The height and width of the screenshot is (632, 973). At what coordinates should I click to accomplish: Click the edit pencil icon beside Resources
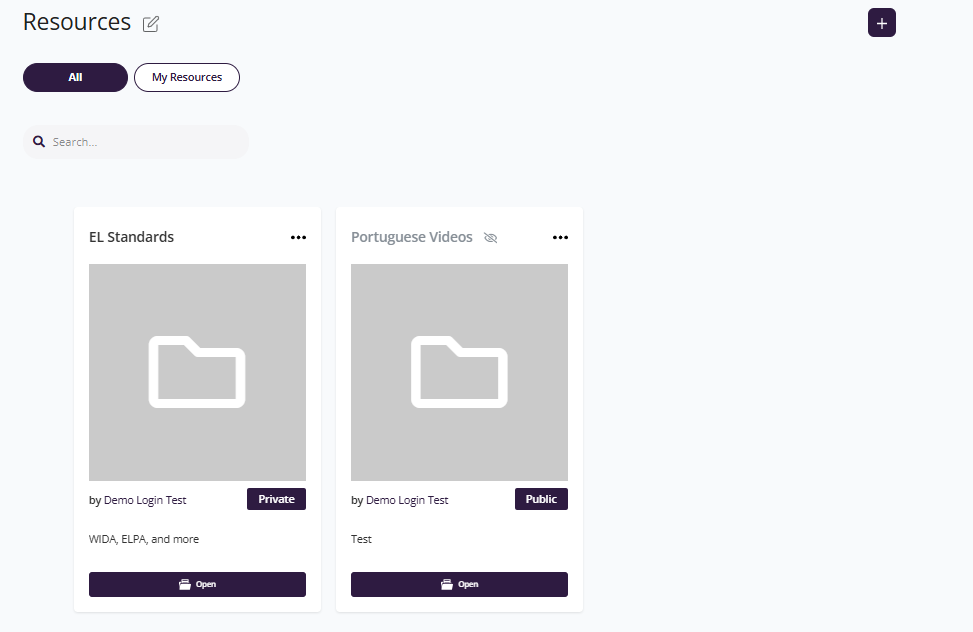(x=151, y=24)
